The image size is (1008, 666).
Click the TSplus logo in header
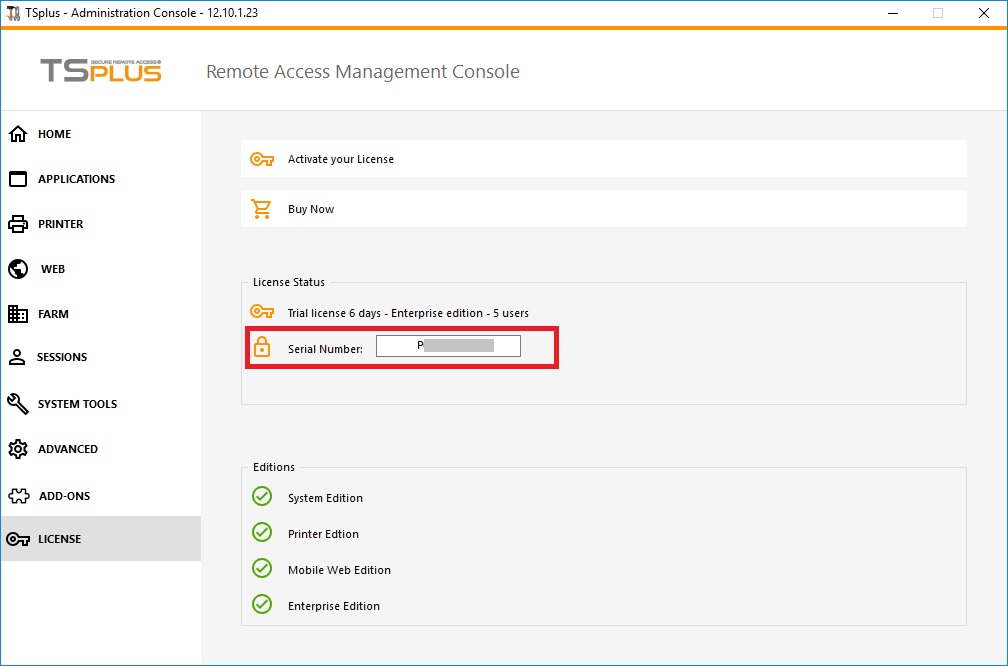(100, 71)
